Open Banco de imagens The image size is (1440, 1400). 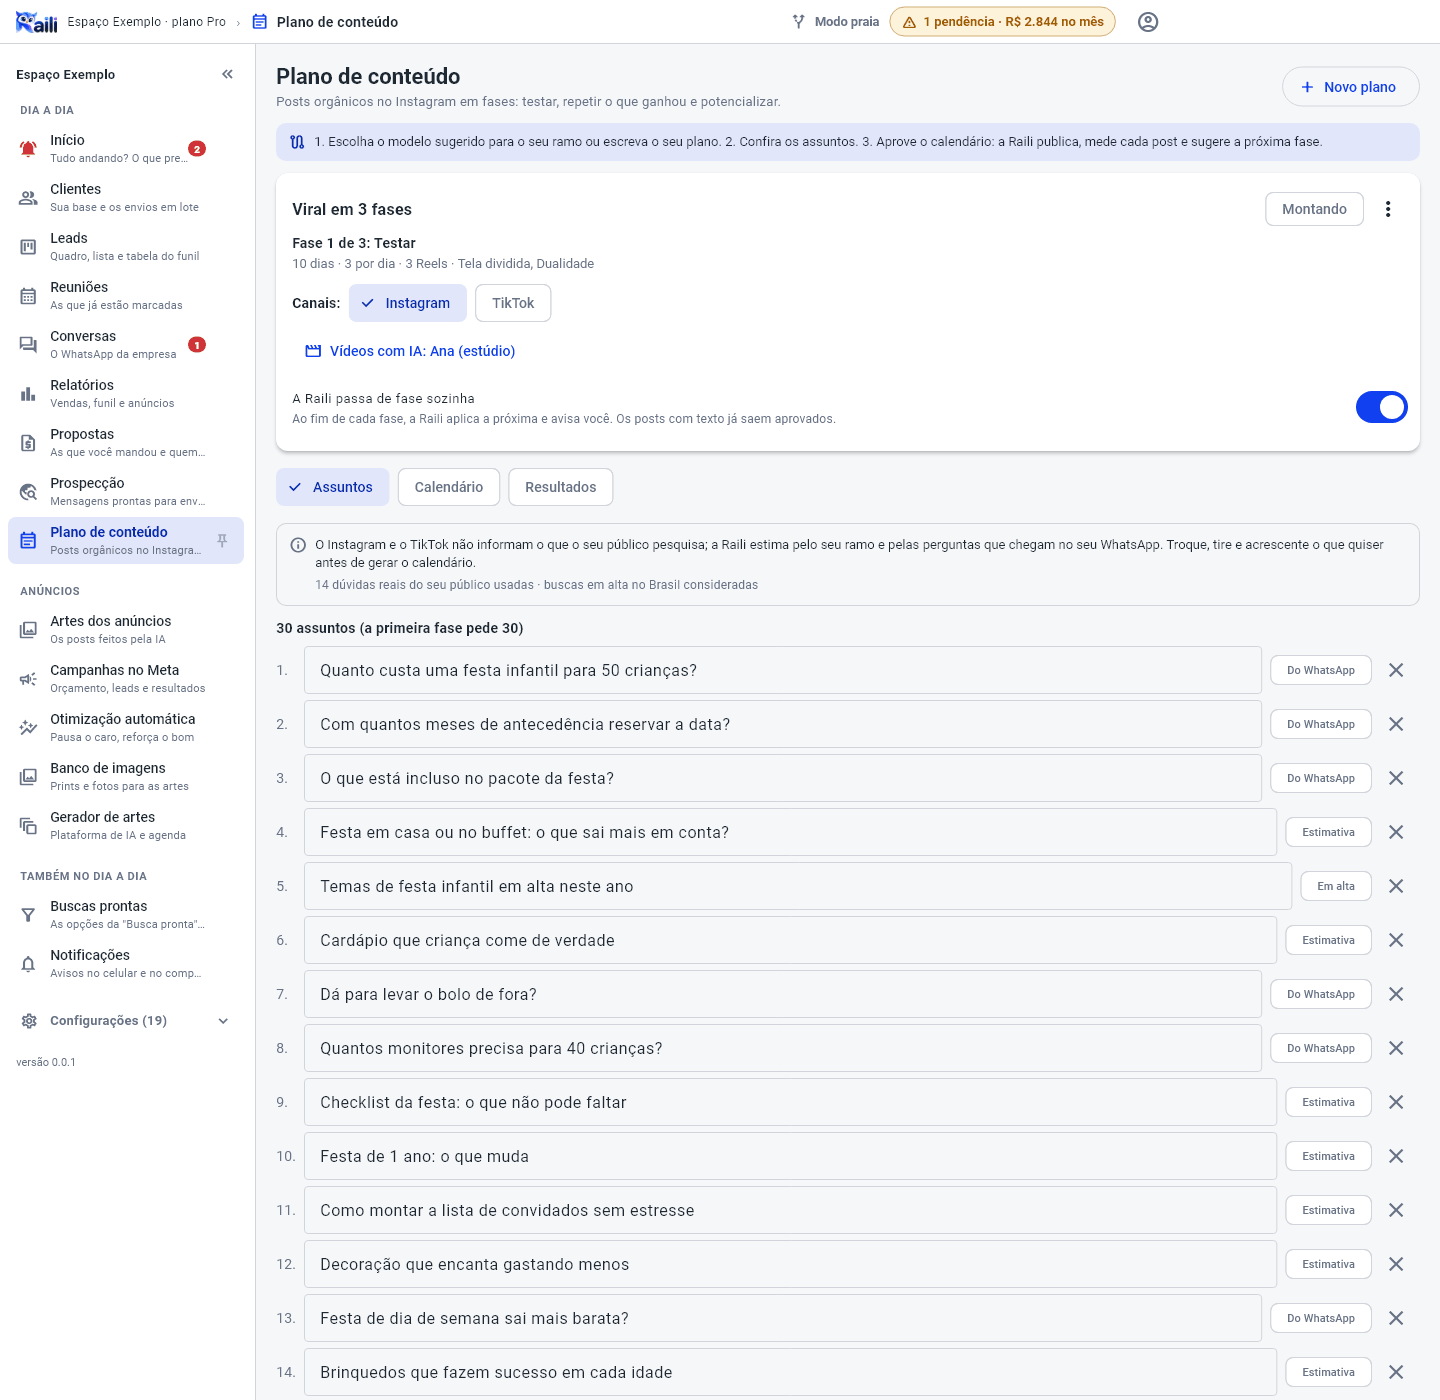click(x=126, y=777)
